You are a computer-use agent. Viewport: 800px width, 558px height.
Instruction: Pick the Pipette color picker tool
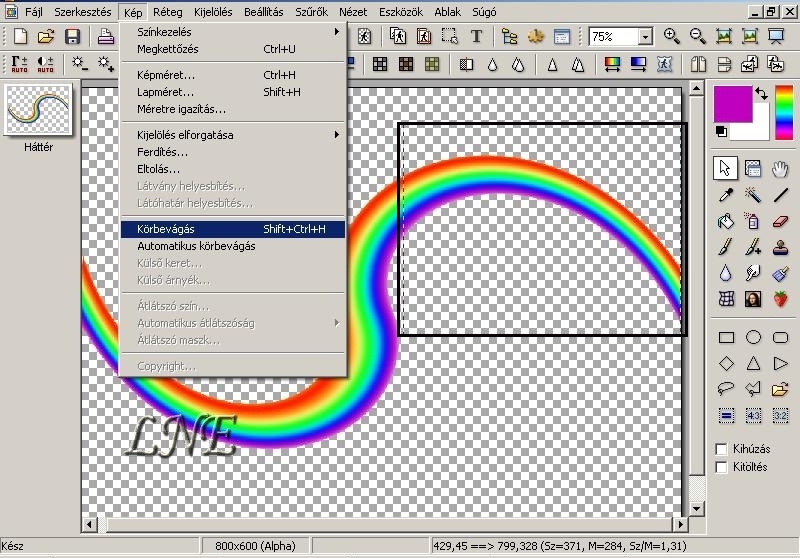[727, 196]
